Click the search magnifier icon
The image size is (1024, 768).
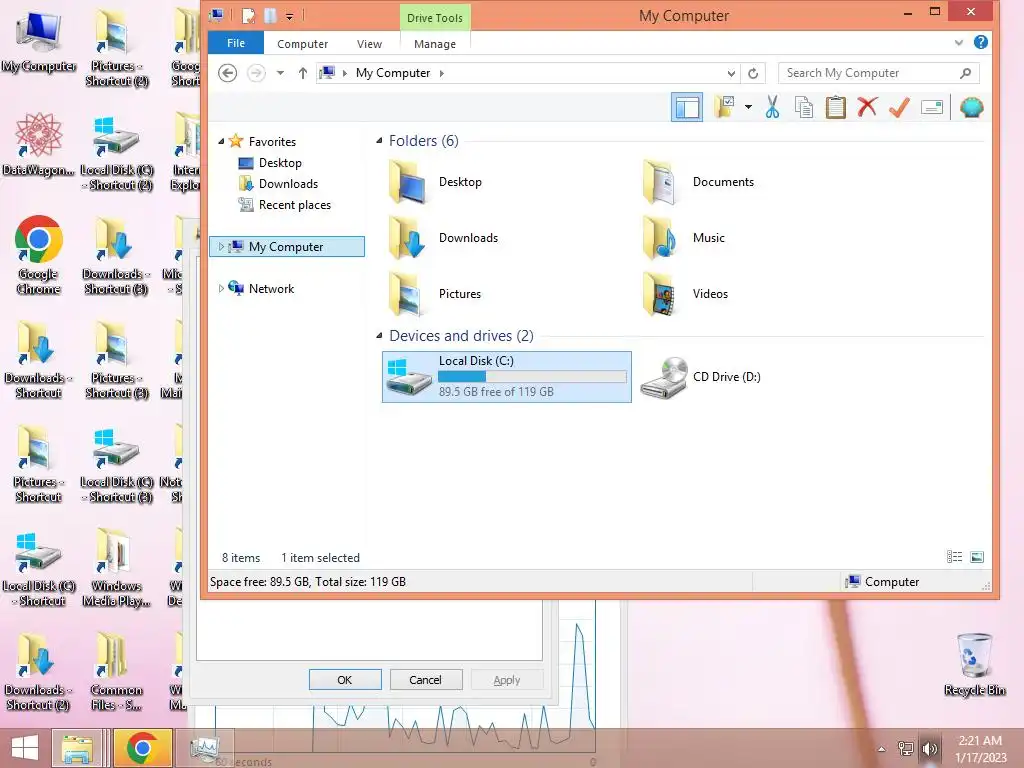(965, 73)
